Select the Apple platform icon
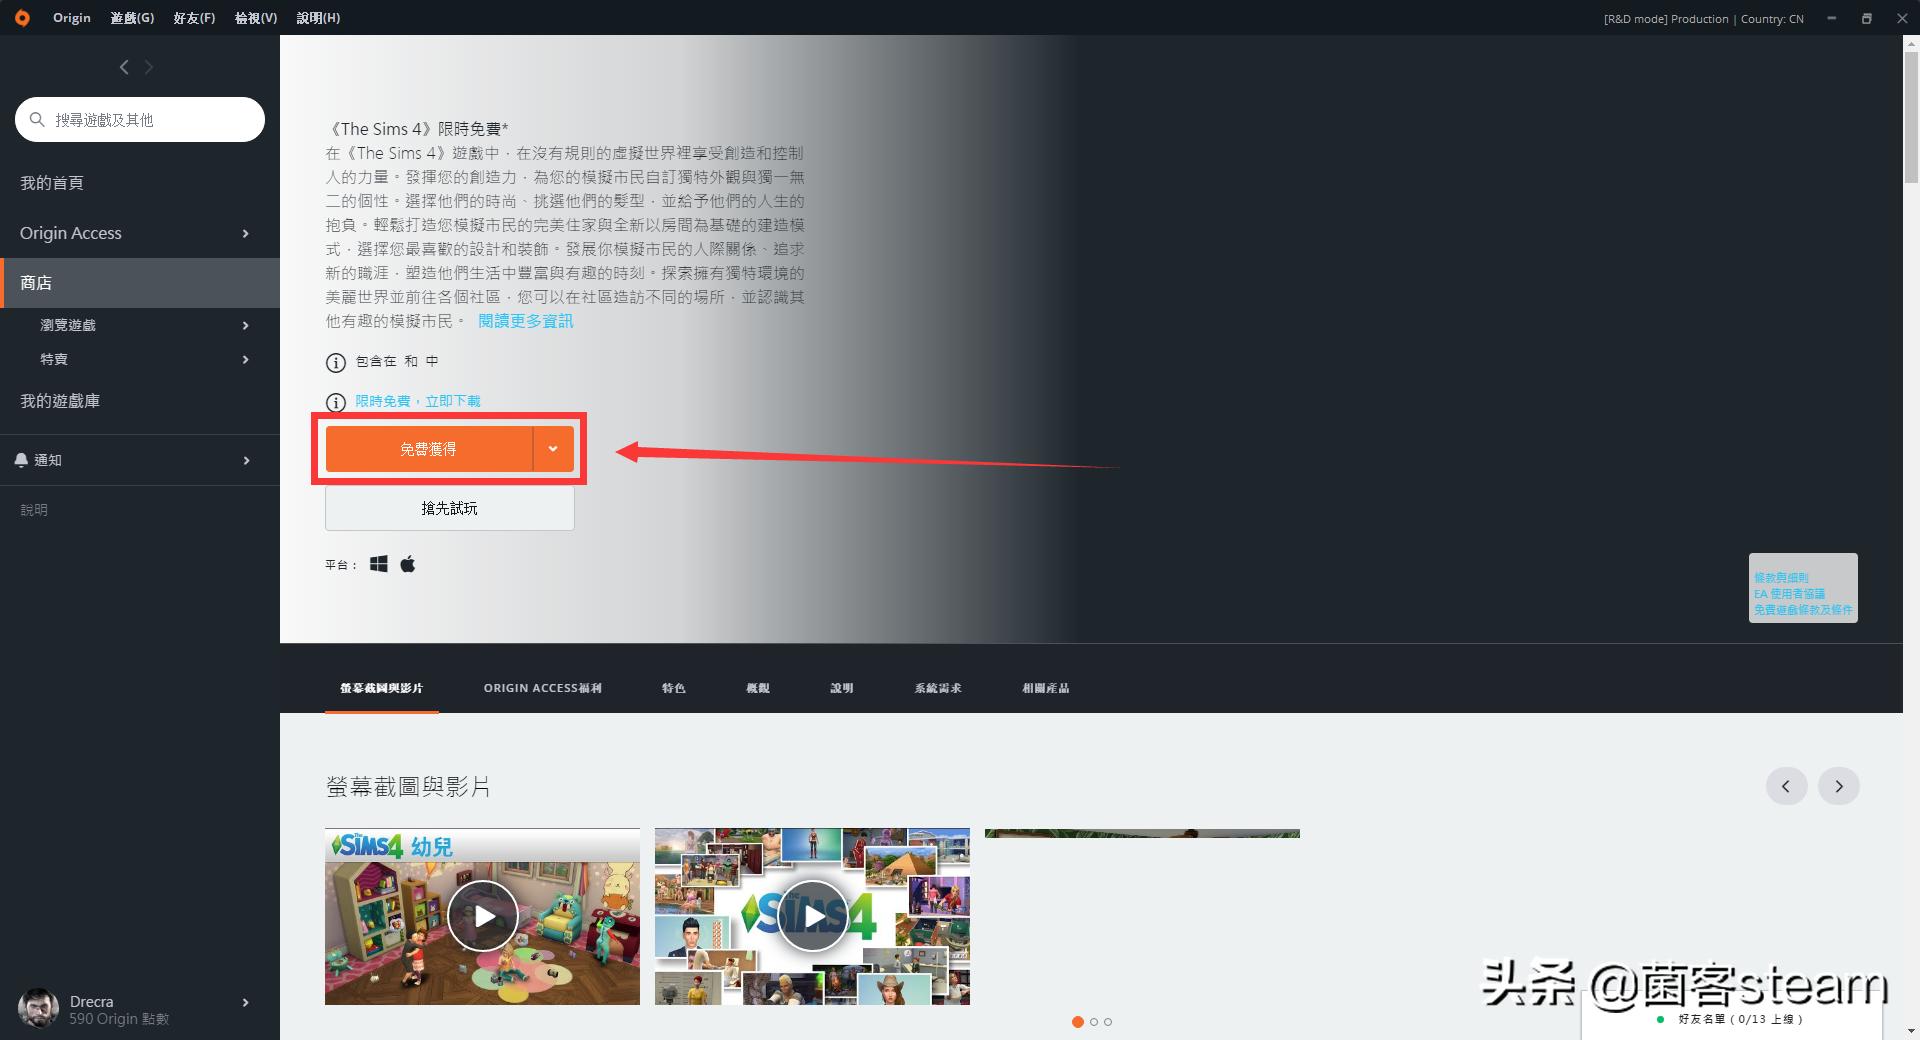 coord(407,563)
